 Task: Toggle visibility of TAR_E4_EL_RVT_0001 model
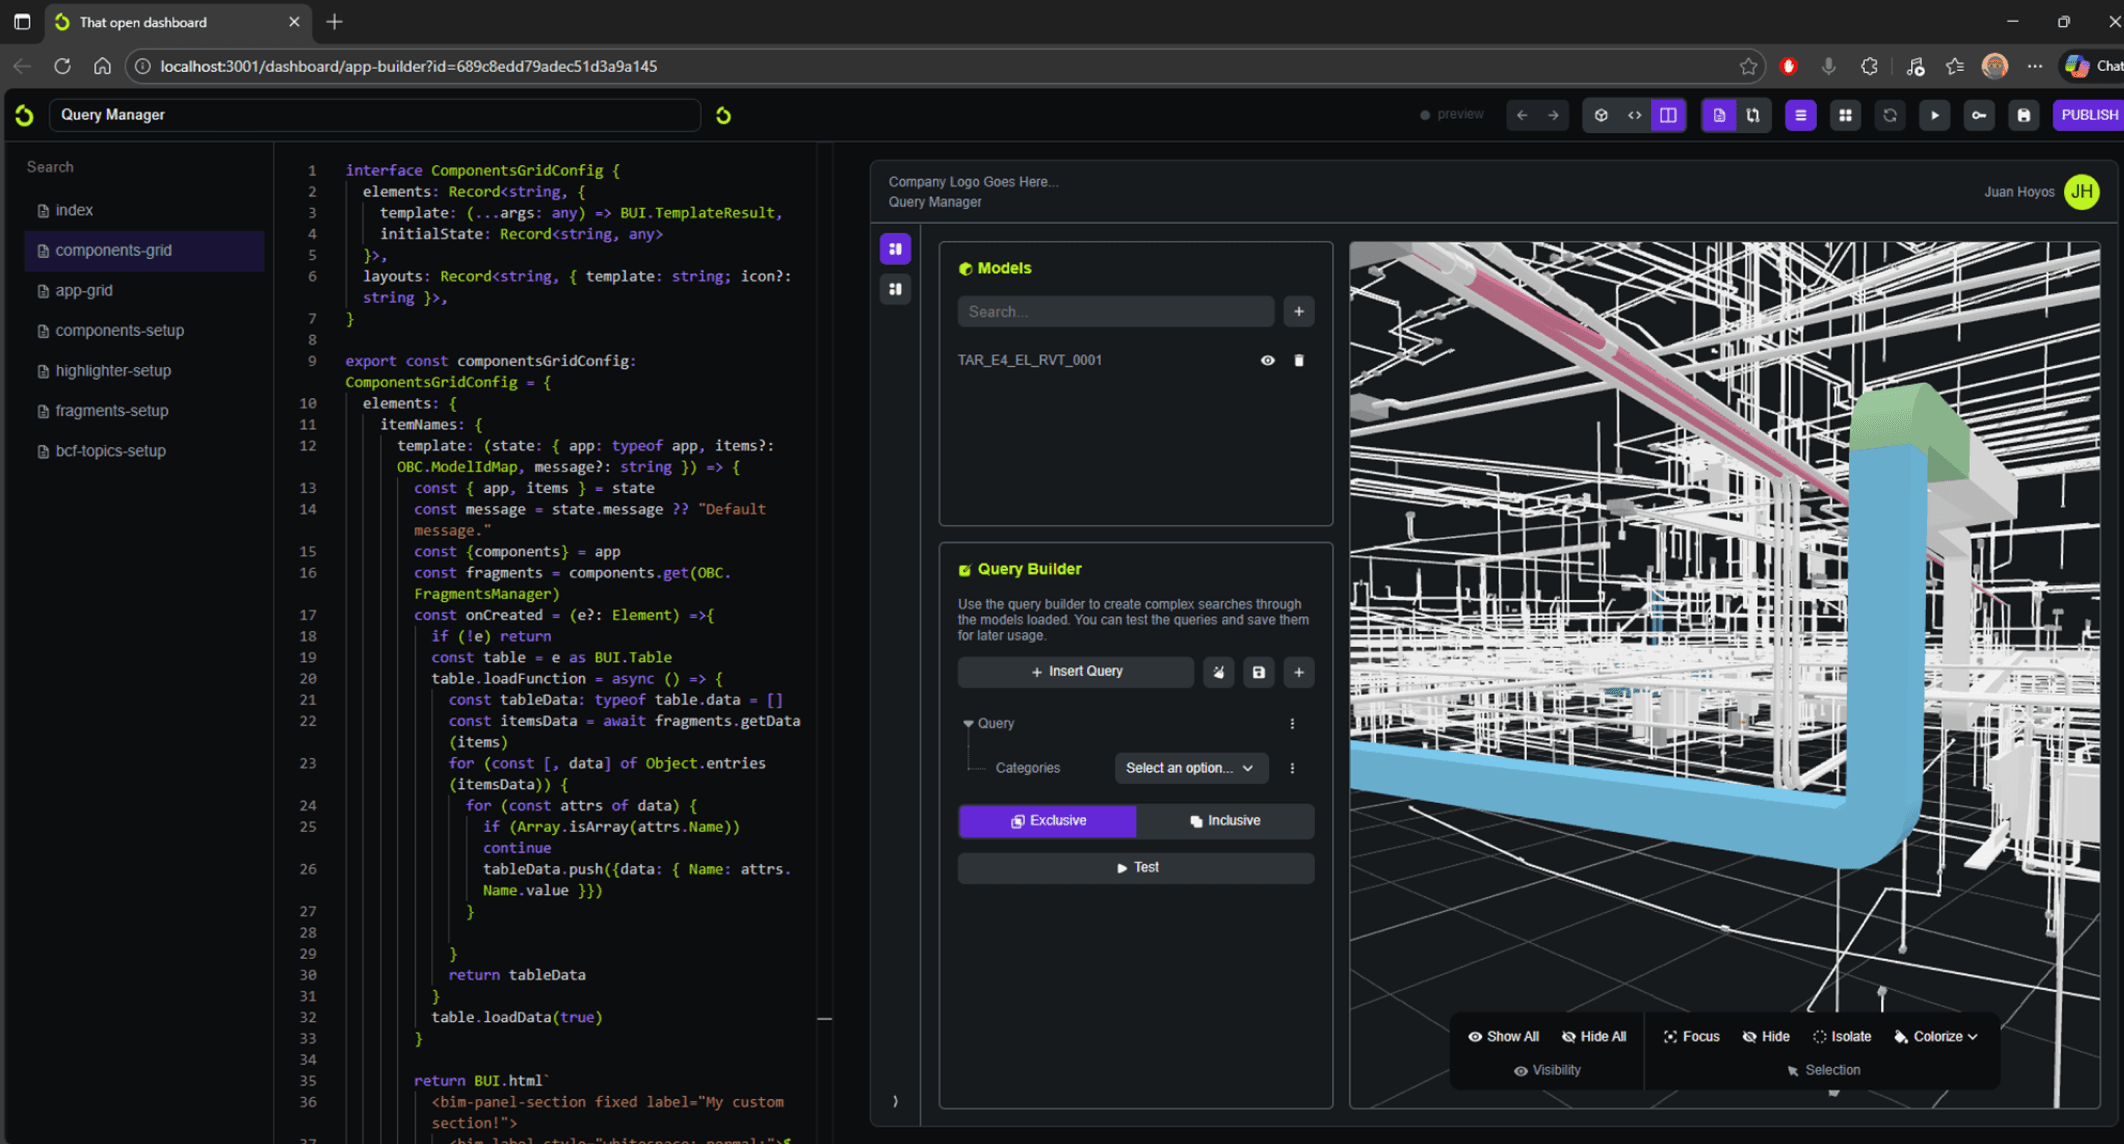pos(1267,360)
